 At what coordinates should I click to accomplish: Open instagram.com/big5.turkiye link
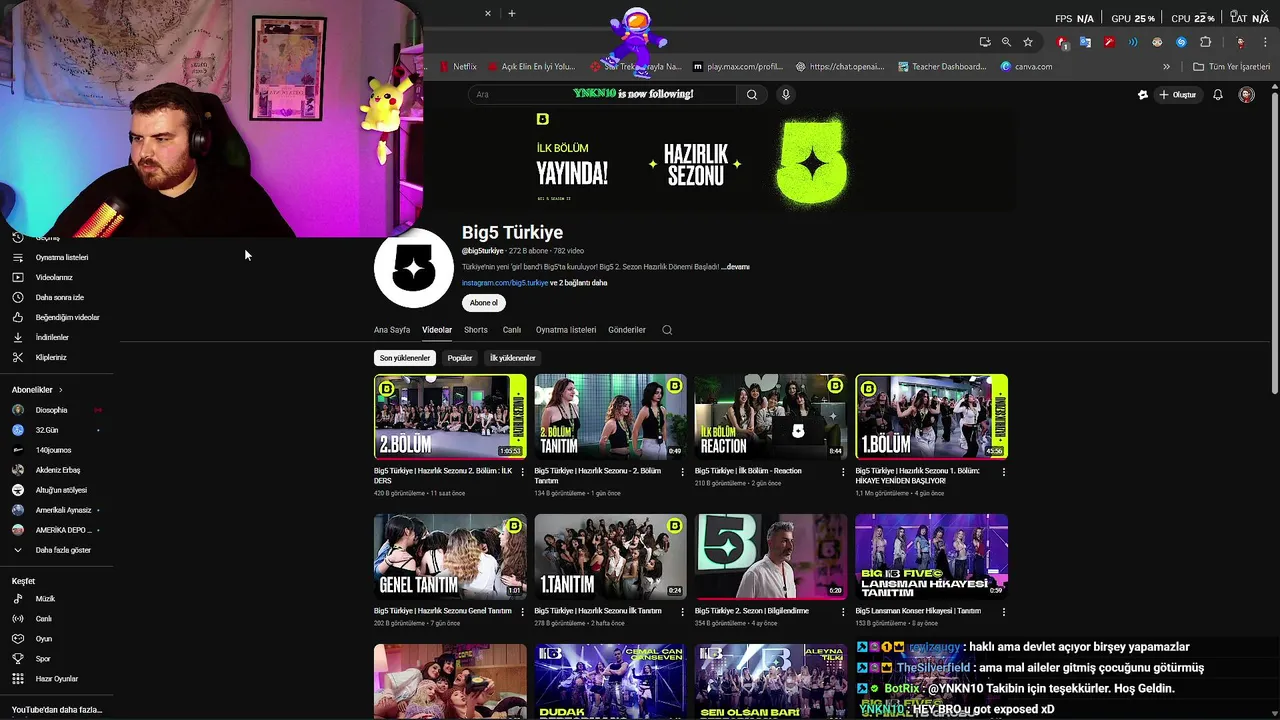pyautogui.click(x=505, y=283)
